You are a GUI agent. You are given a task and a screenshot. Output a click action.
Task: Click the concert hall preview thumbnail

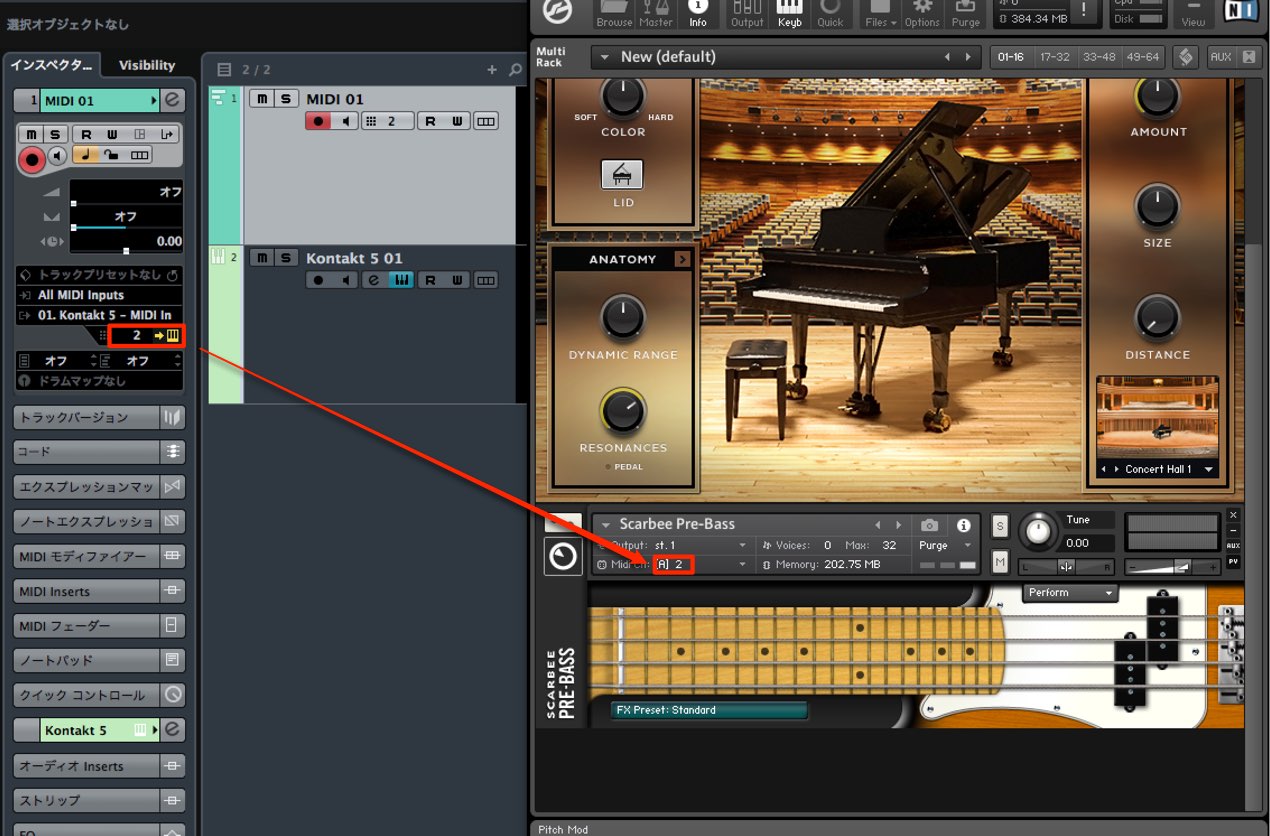[x=1158, y=418]
